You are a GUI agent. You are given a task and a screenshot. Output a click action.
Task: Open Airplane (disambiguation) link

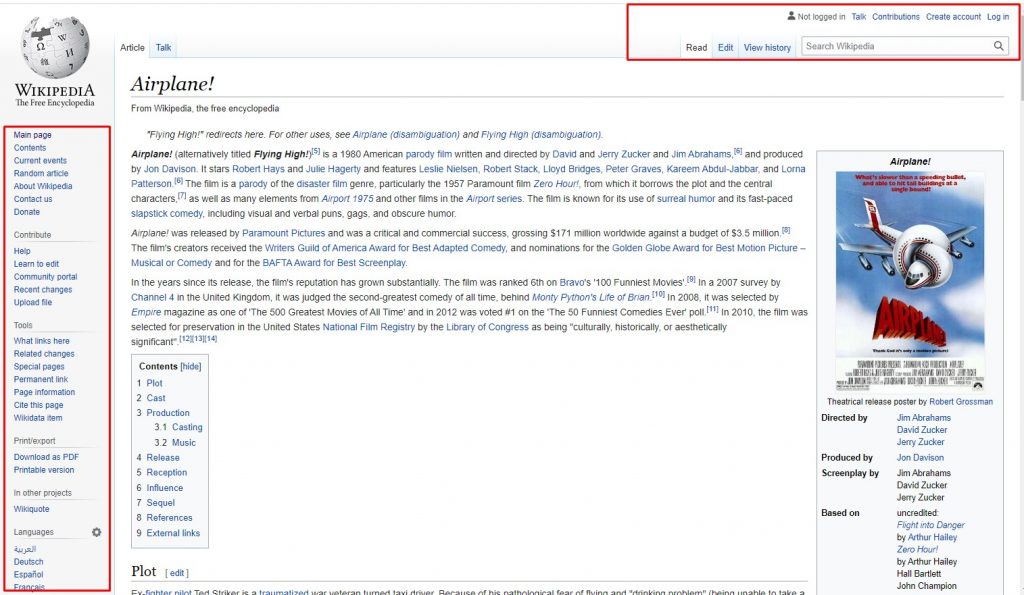click(x=406, y=135)
